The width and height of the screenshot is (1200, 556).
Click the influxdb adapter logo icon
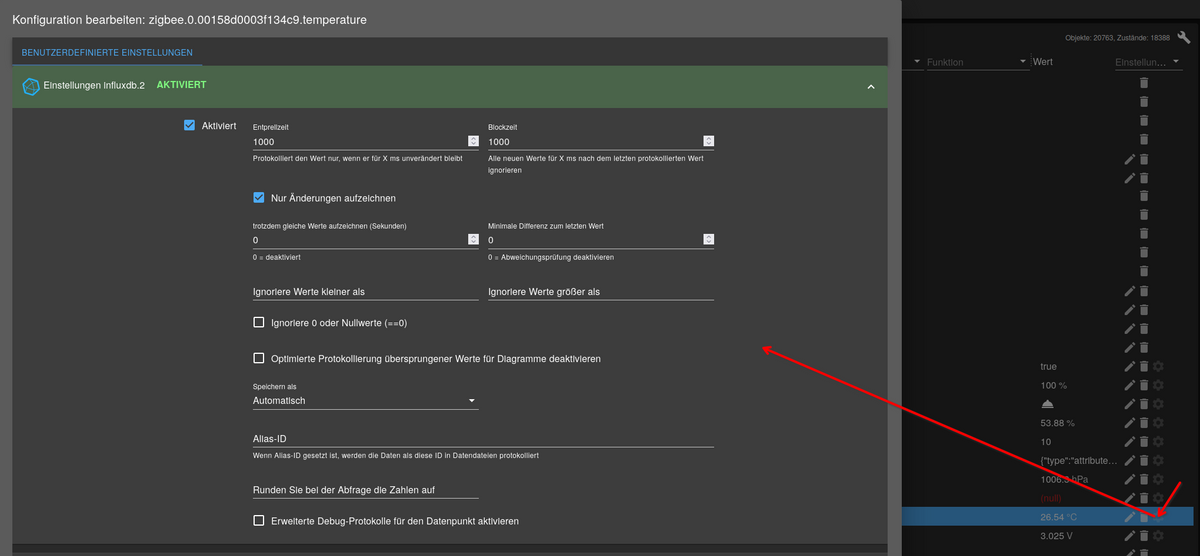click(x=30, y=86)
